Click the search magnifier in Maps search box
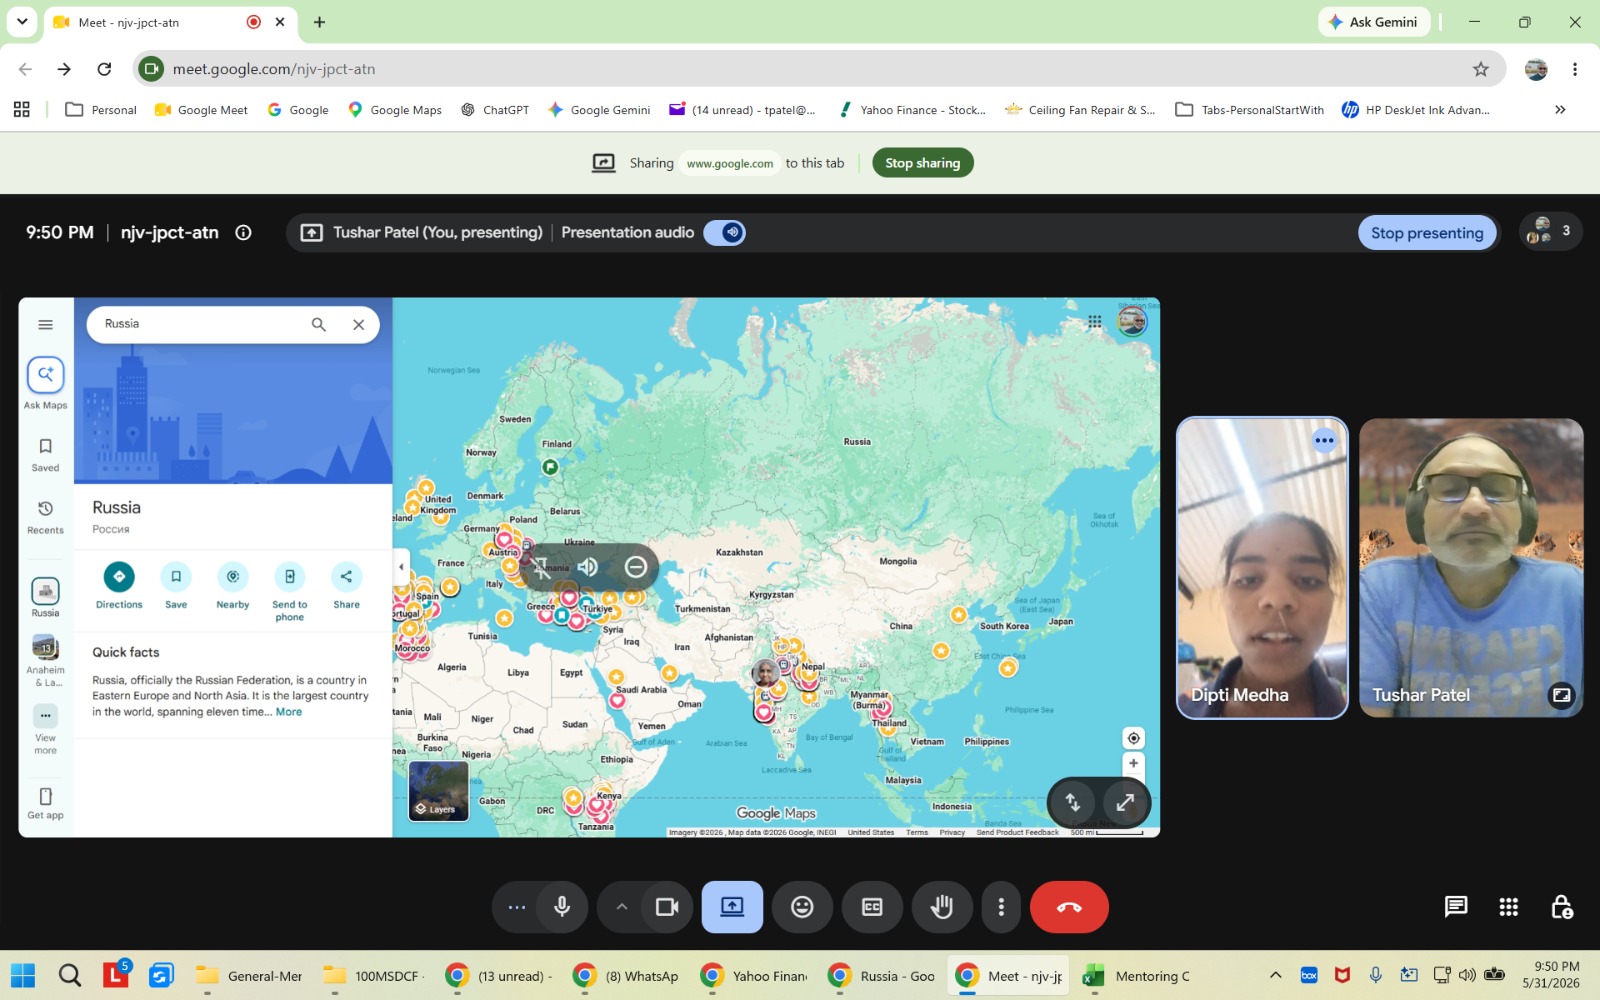Screen dimensions: 1600x1000 [319, 324]
